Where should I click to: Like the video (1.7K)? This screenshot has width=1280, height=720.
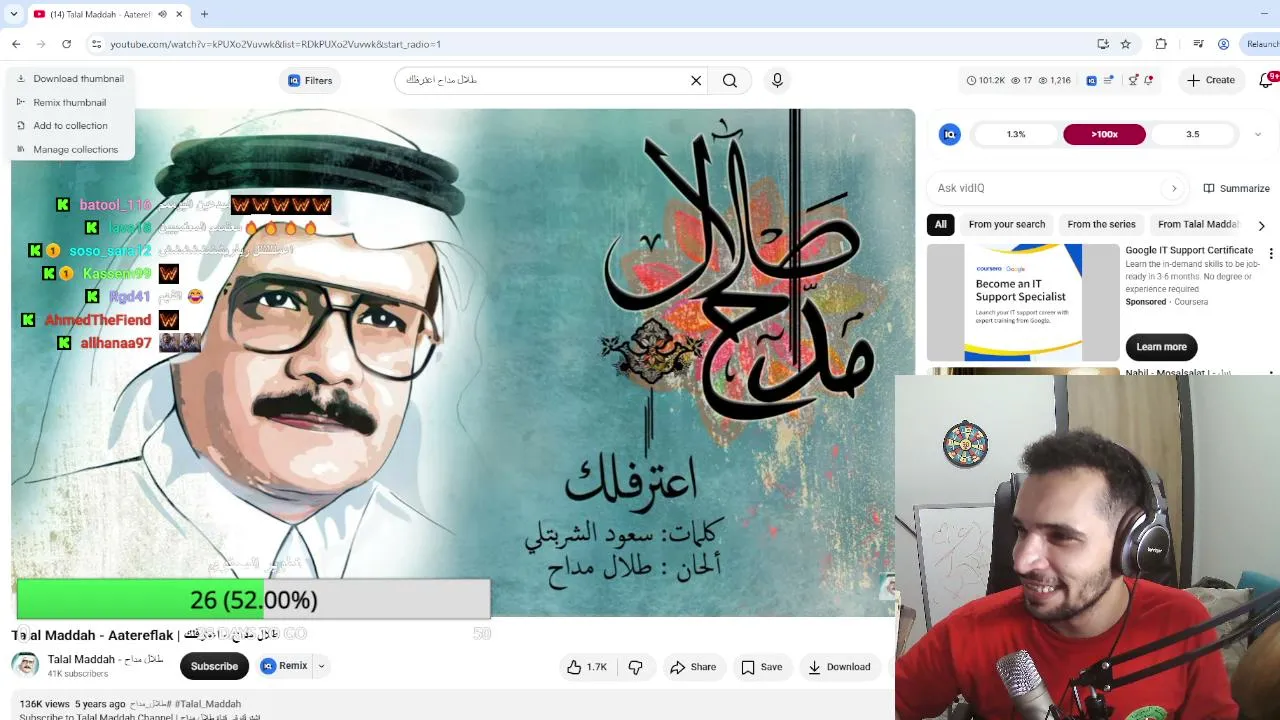587,667
